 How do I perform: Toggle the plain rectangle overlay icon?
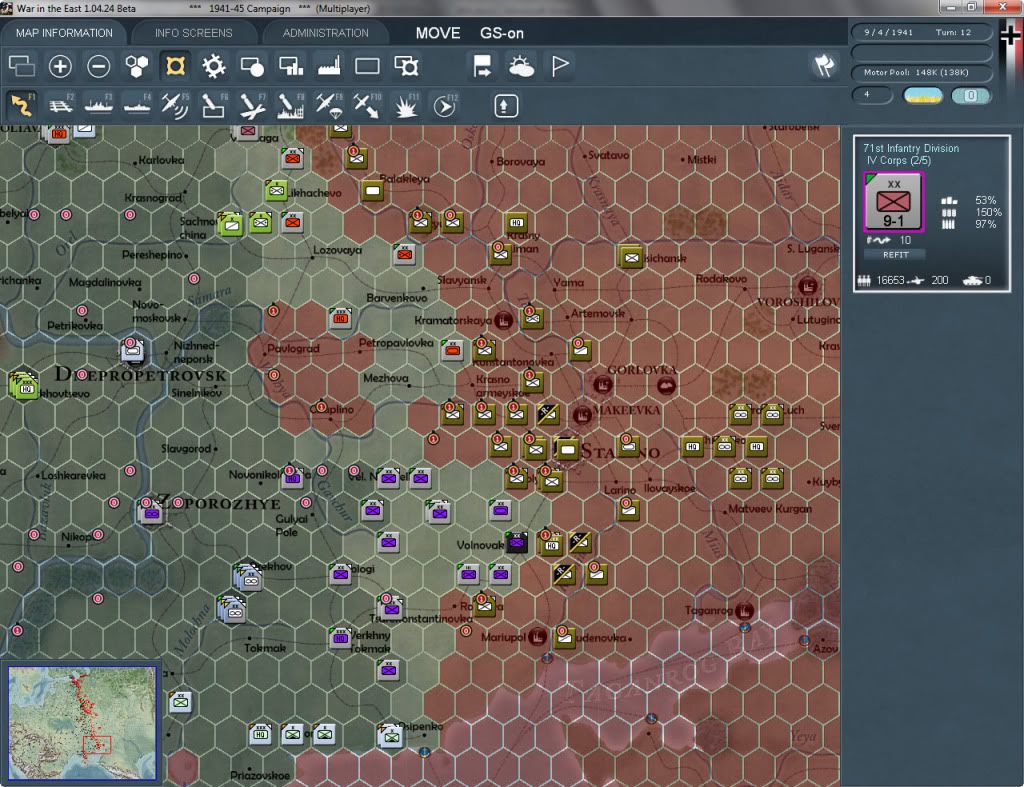click(367, 65)
